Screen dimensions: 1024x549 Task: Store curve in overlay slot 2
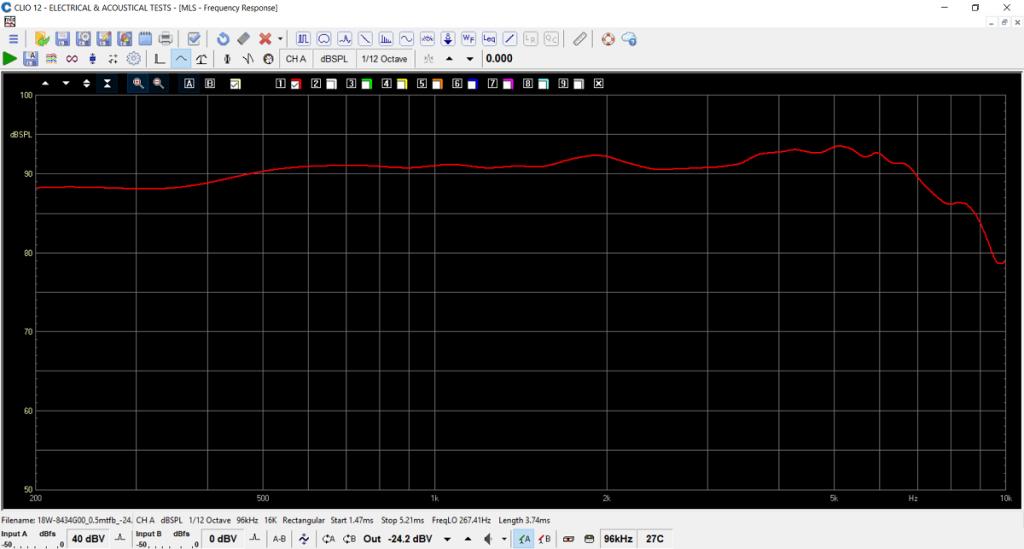315,84
